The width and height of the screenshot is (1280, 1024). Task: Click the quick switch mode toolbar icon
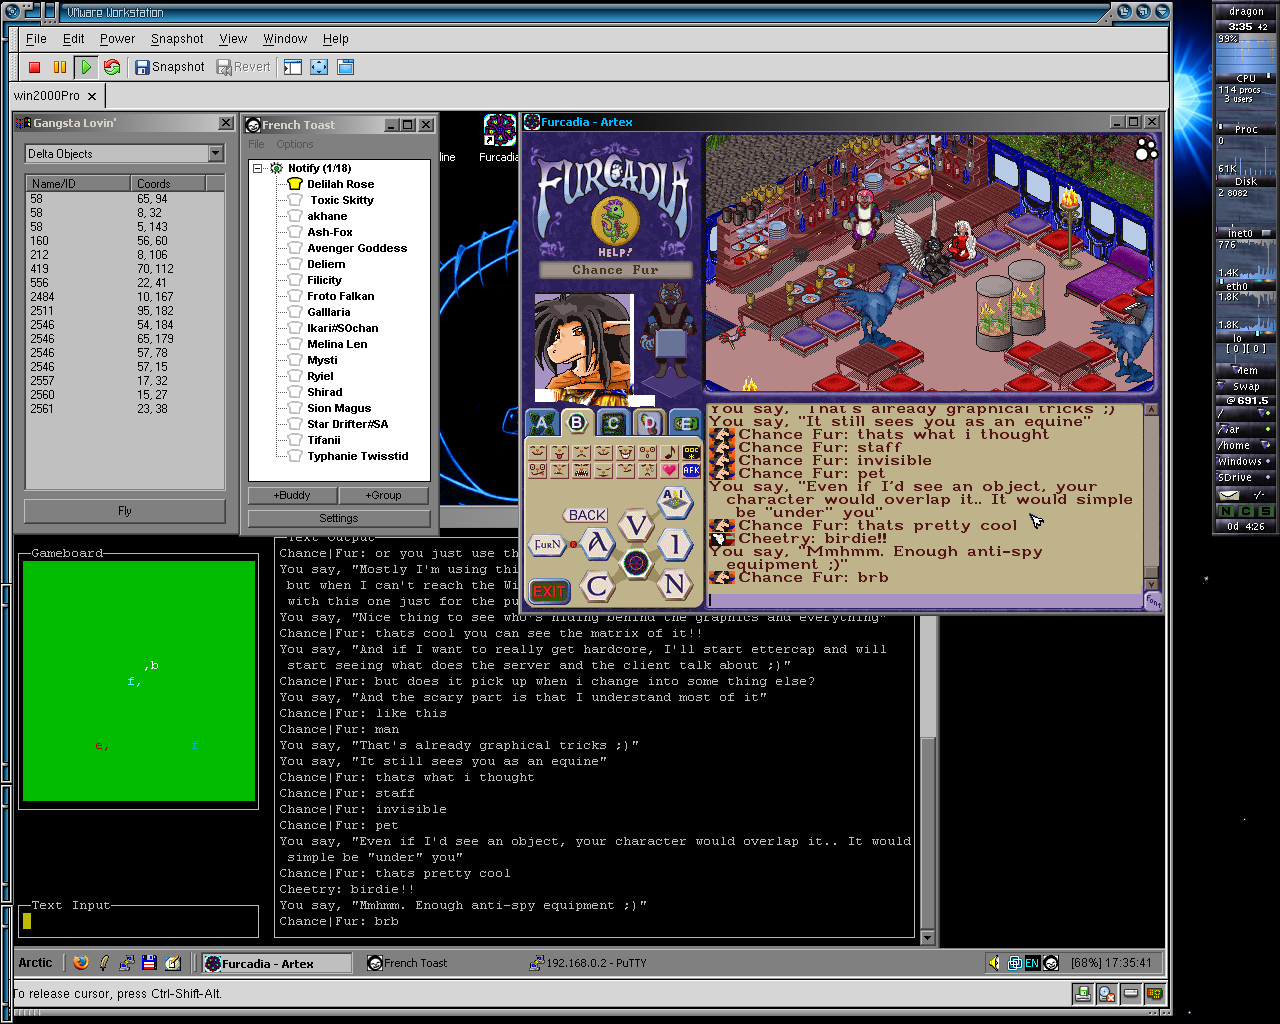pyautogui.click(x=345, y=67)
